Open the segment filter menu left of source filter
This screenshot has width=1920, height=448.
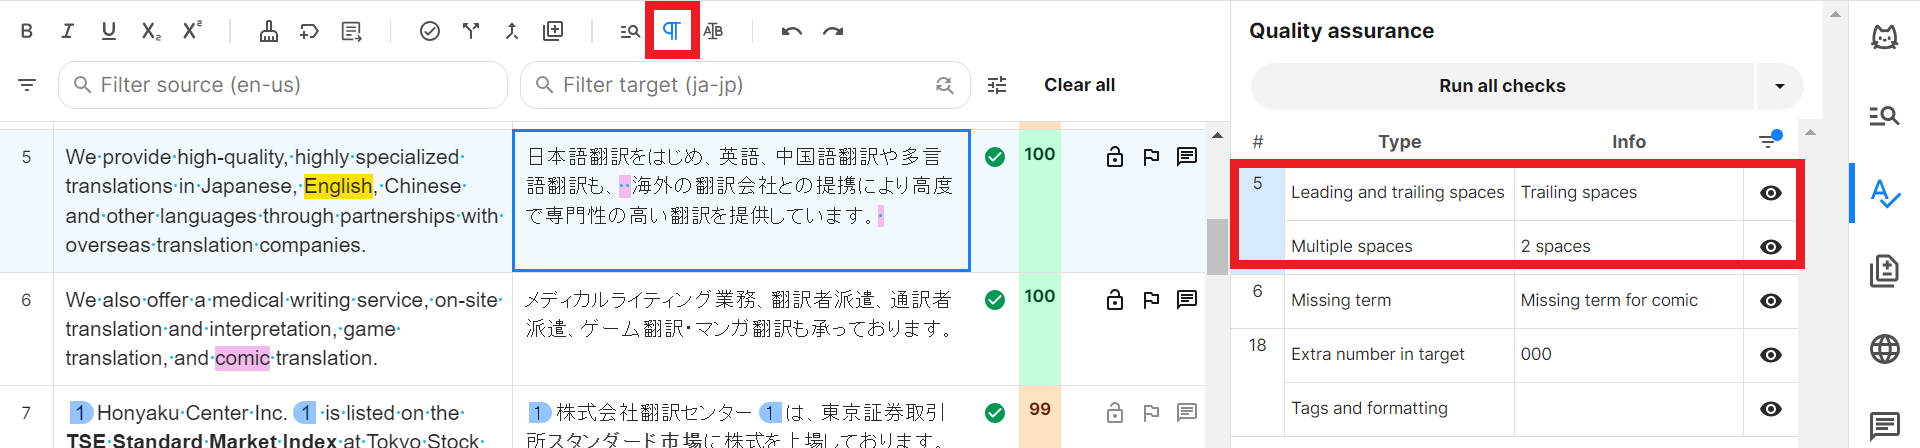27,85
